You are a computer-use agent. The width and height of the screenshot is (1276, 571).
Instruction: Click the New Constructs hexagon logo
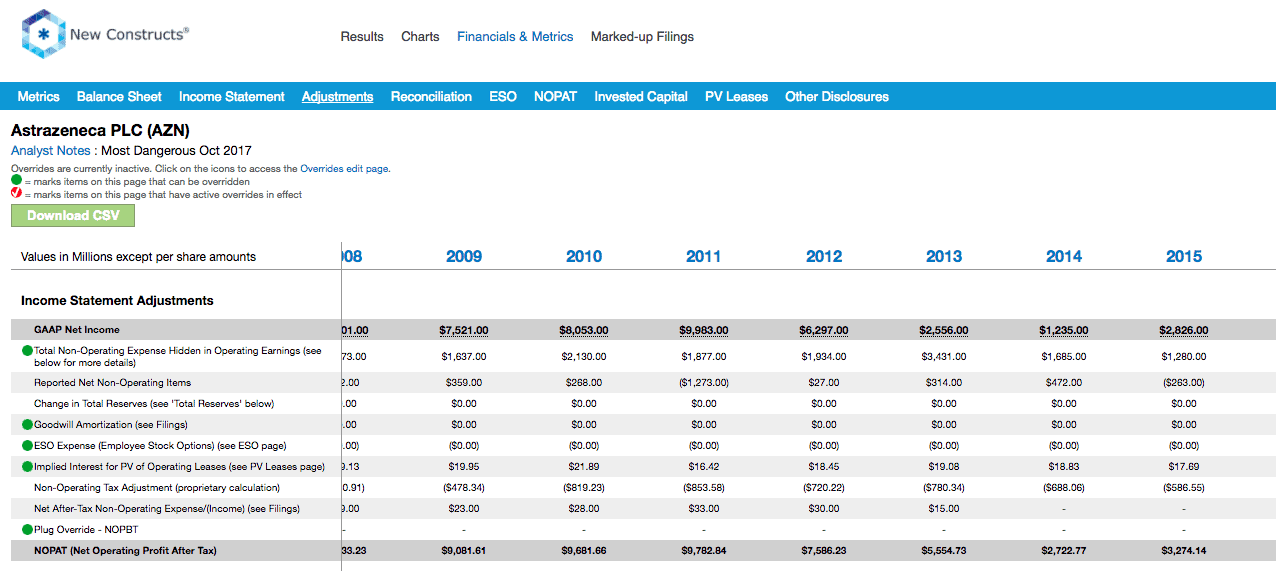tap(43, 34)
